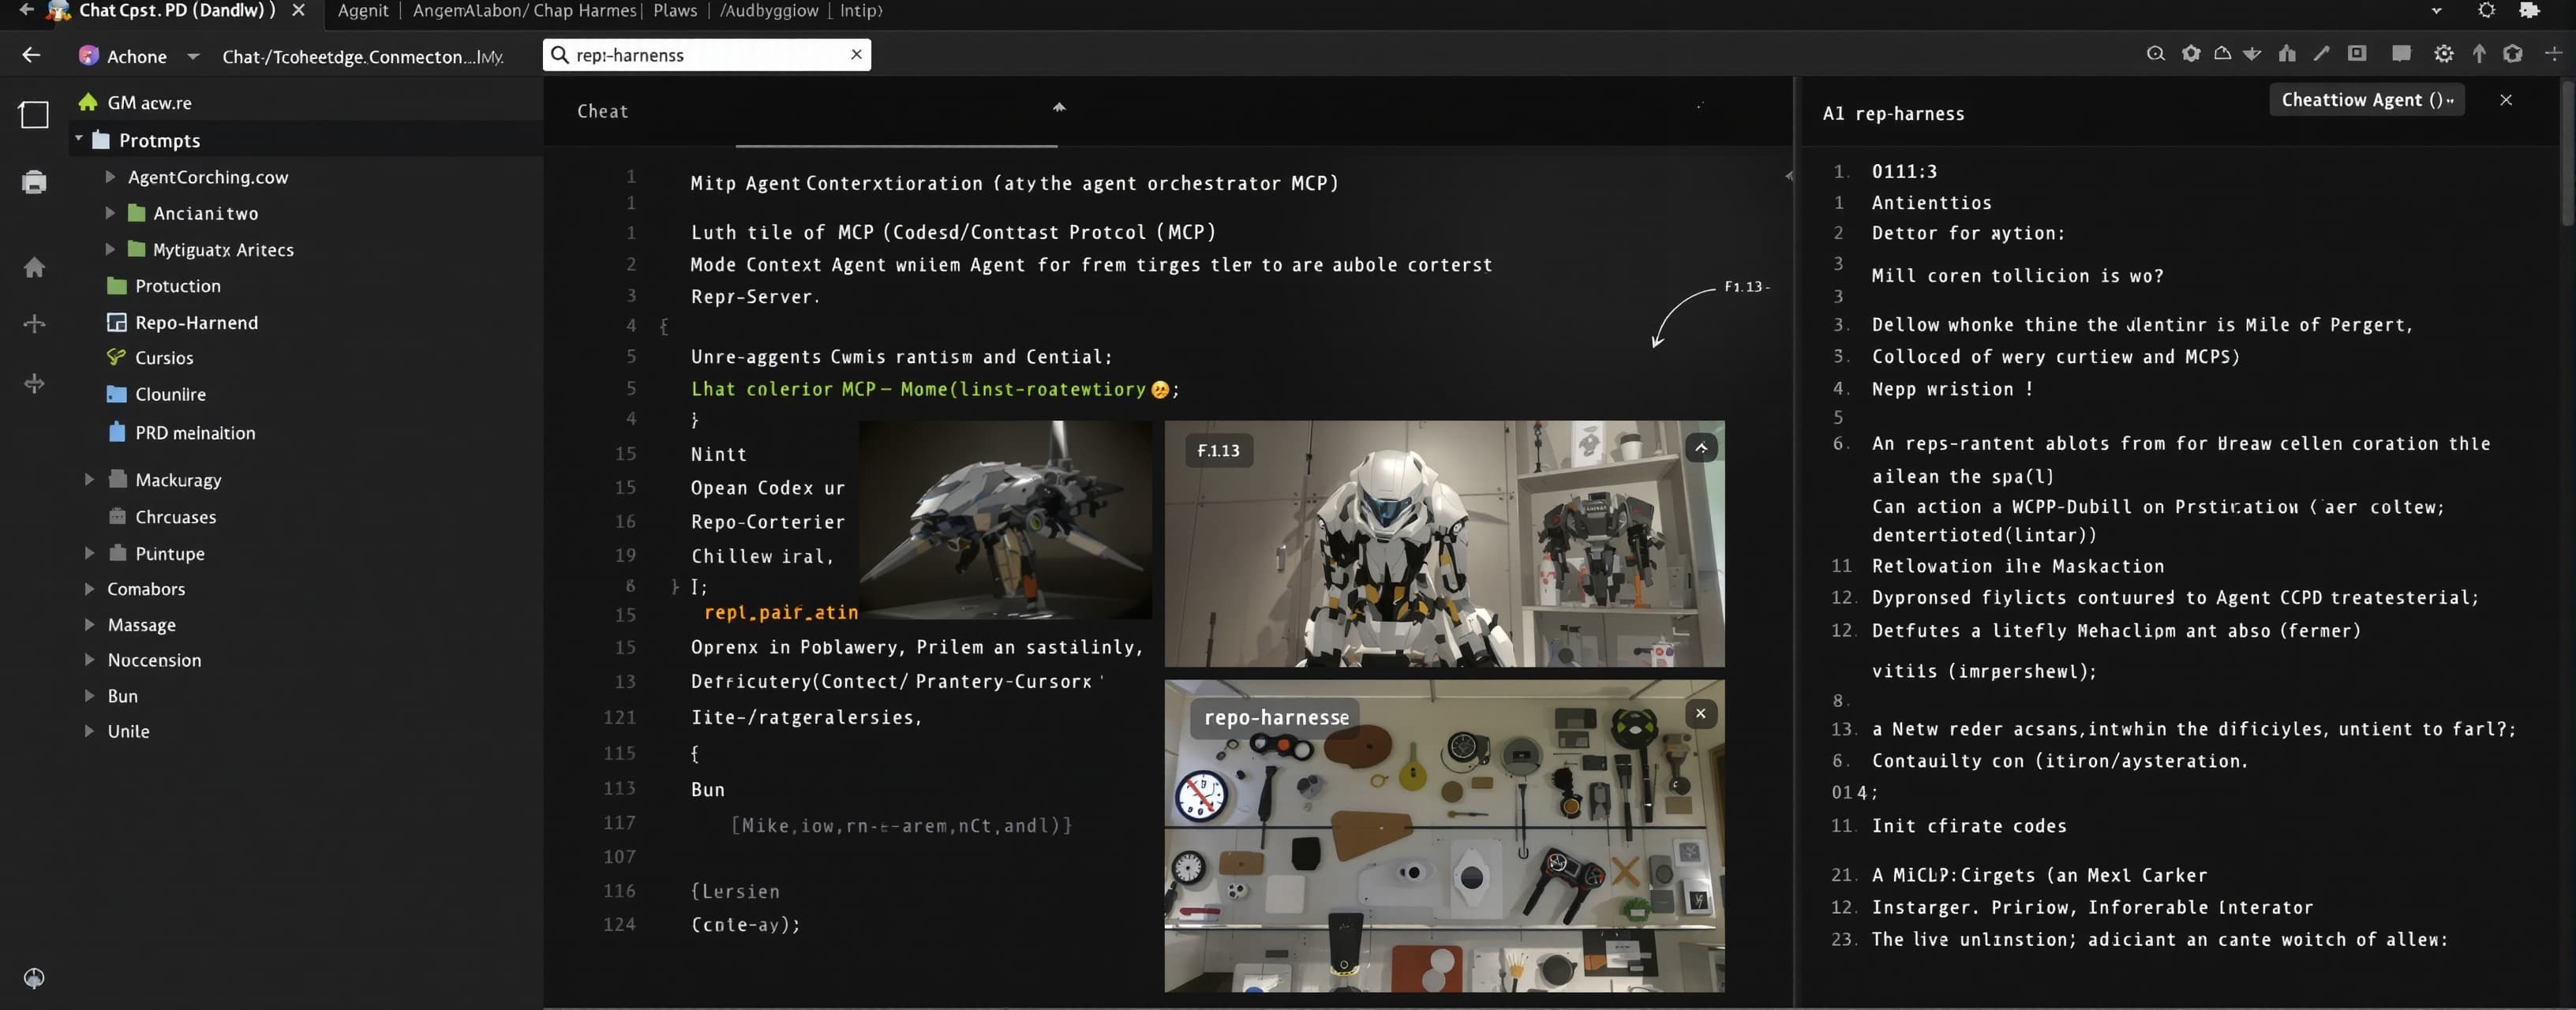Expand the Noccension tree item
Screen dimensions: 2576x1010
click(89, 660)
